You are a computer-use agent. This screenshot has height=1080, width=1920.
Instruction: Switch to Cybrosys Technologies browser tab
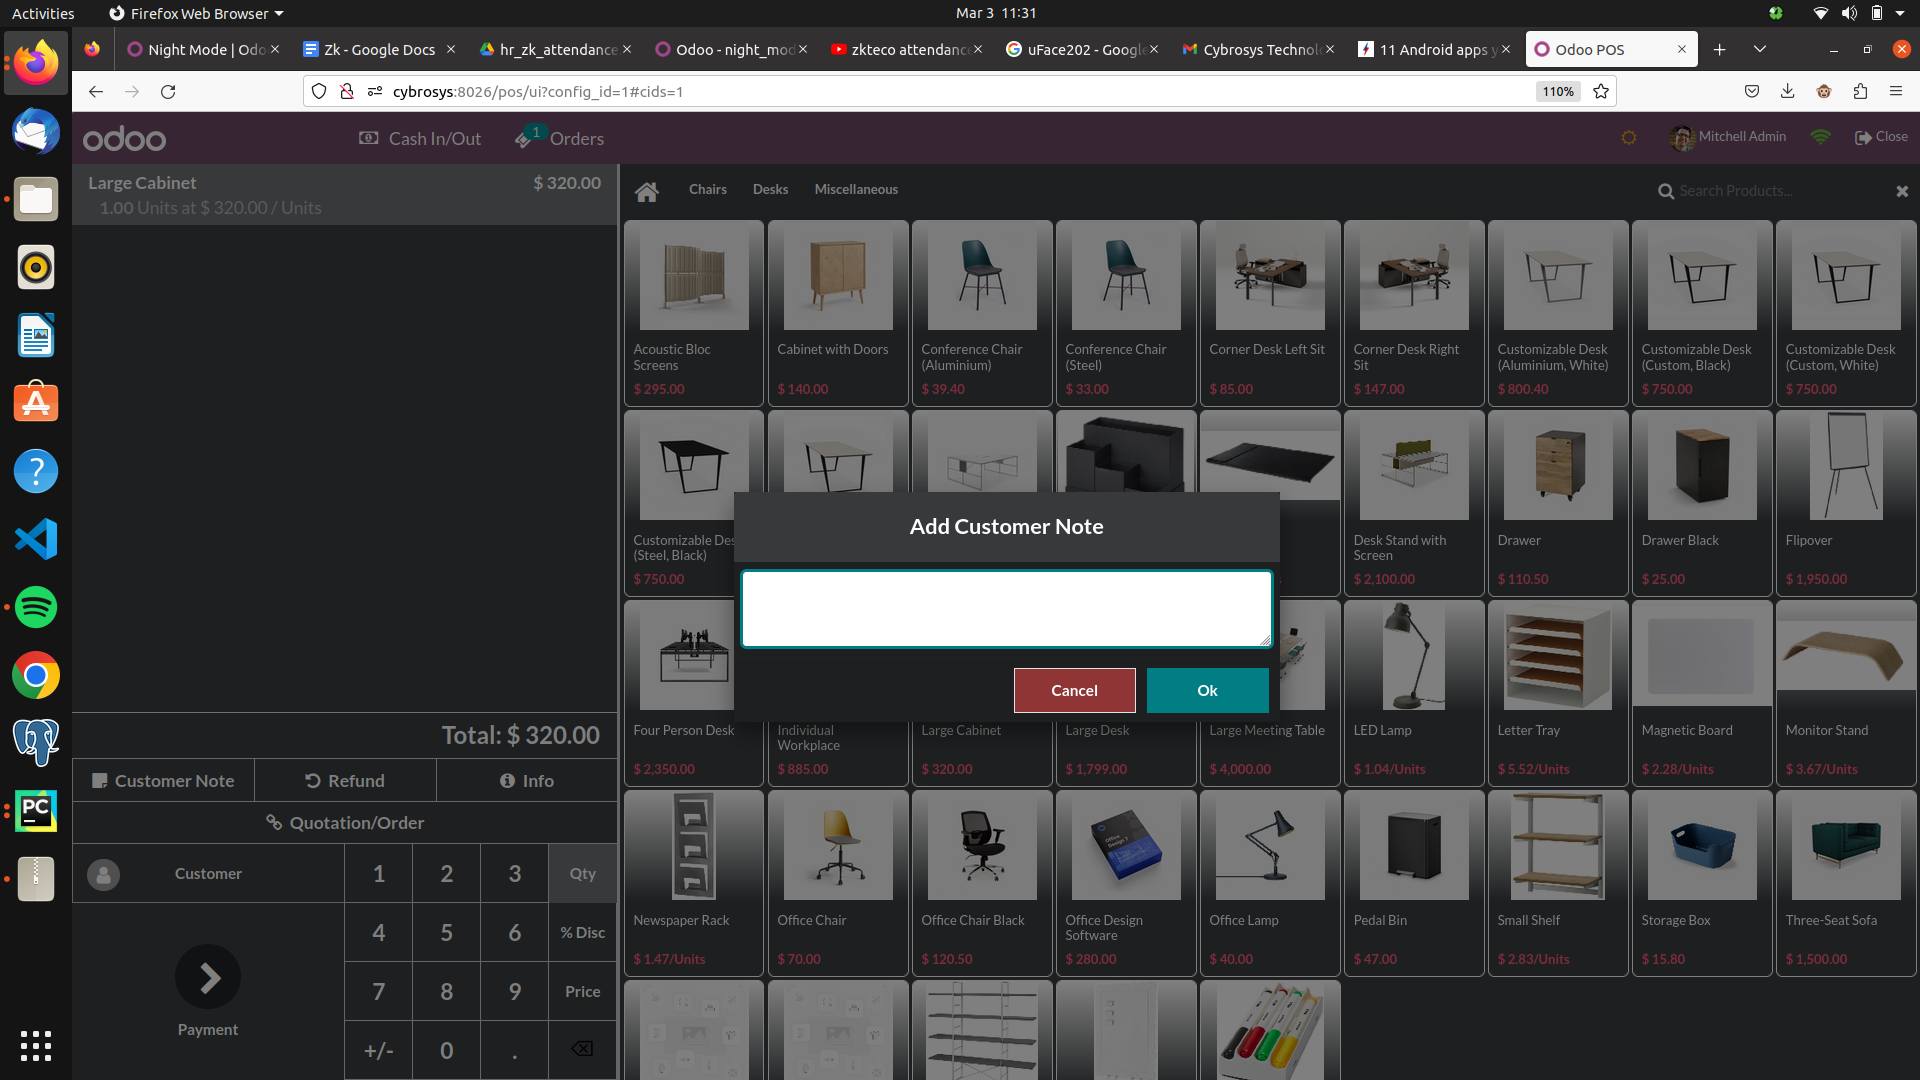(1258, 49)
